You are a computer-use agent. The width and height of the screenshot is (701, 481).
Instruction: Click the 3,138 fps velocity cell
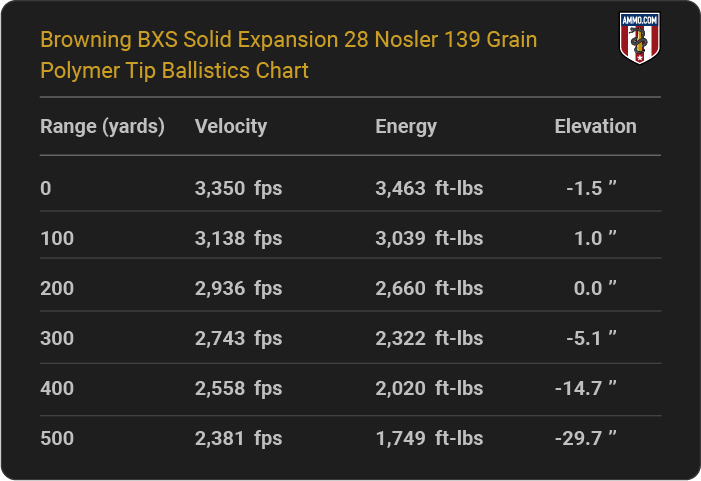click(x=238, y=238)
